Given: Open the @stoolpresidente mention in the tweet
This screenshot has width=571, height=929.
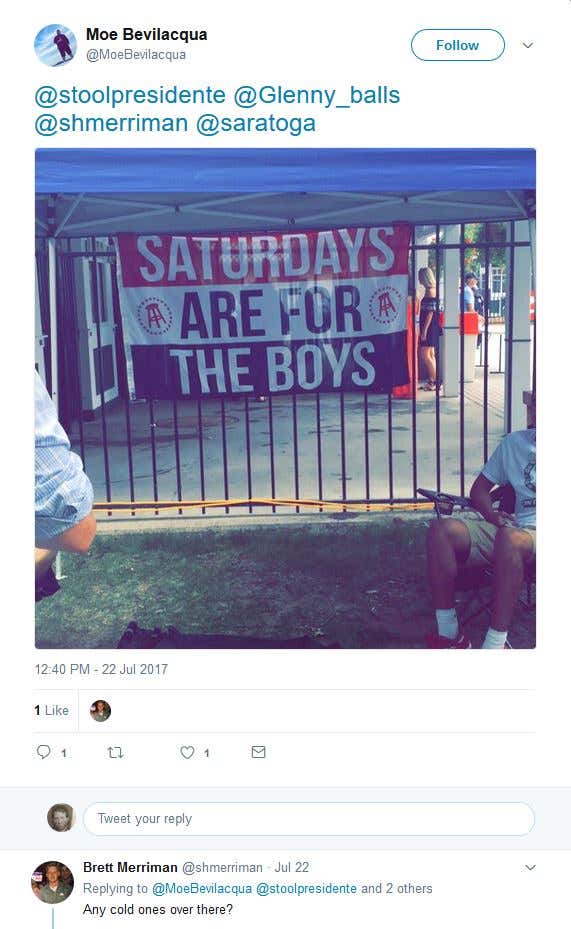Looking at the screenshot, I should point(130,95).
